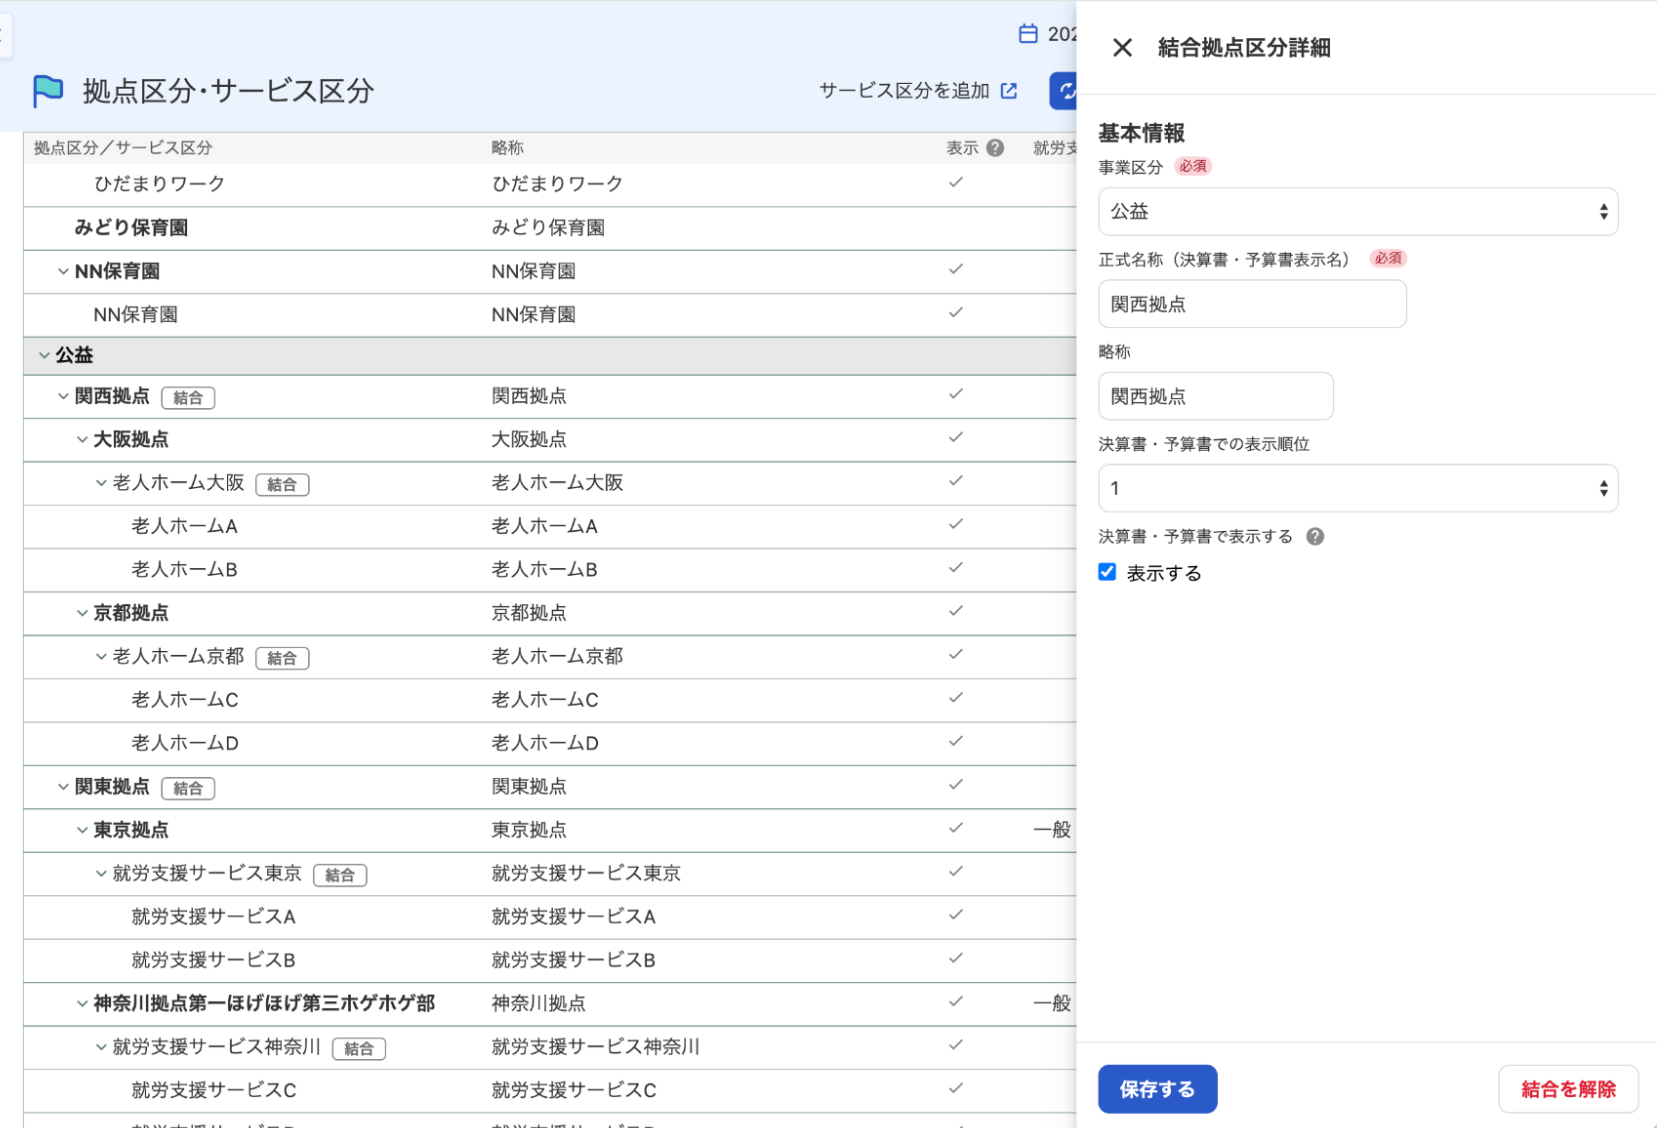Open the 表示順位 dropdown showing 1
This screenshot has width=1657, height=1129.
1358,489
